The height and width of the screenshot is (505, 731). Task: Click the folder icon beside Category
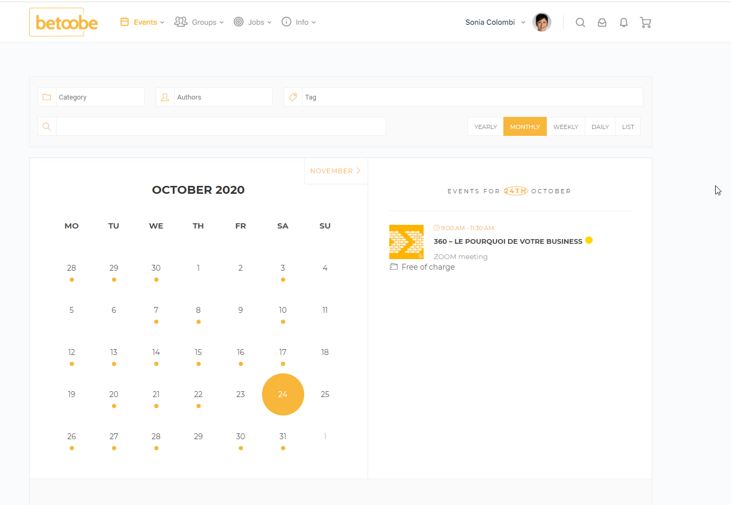[x=47, y=97]
